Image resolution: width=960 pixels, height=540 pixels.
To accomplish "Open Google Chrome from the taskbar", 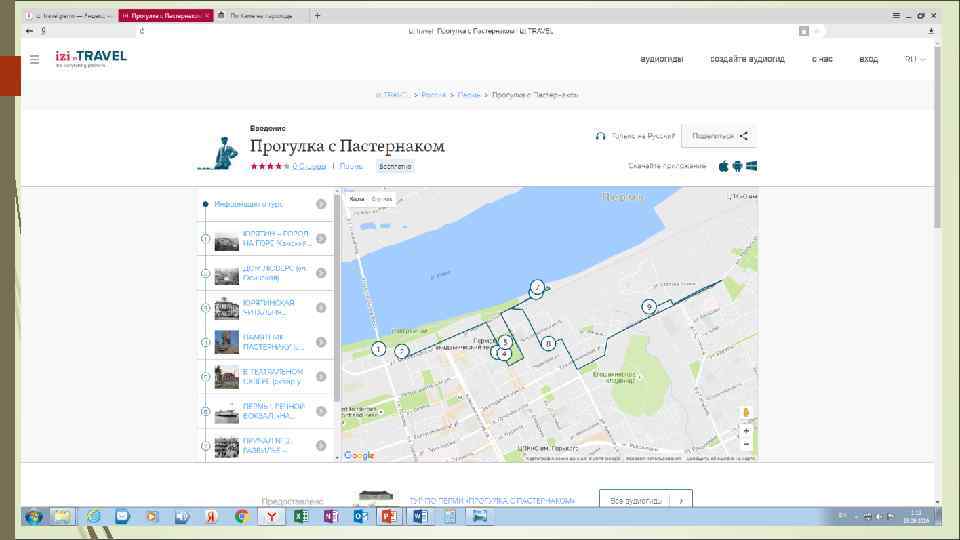I will pyautogui.click(x=241, y=517).
